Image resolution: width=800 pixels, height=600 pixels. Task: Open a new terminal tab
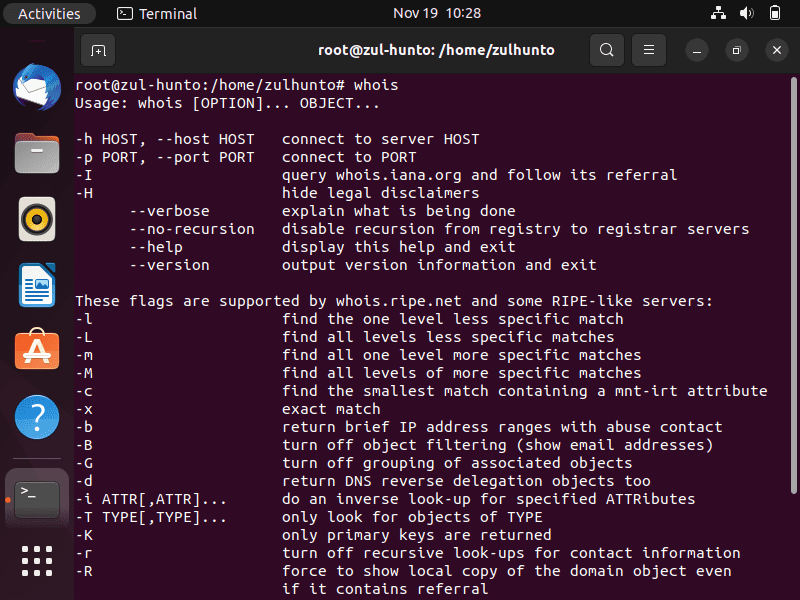(x=98, y=50)
